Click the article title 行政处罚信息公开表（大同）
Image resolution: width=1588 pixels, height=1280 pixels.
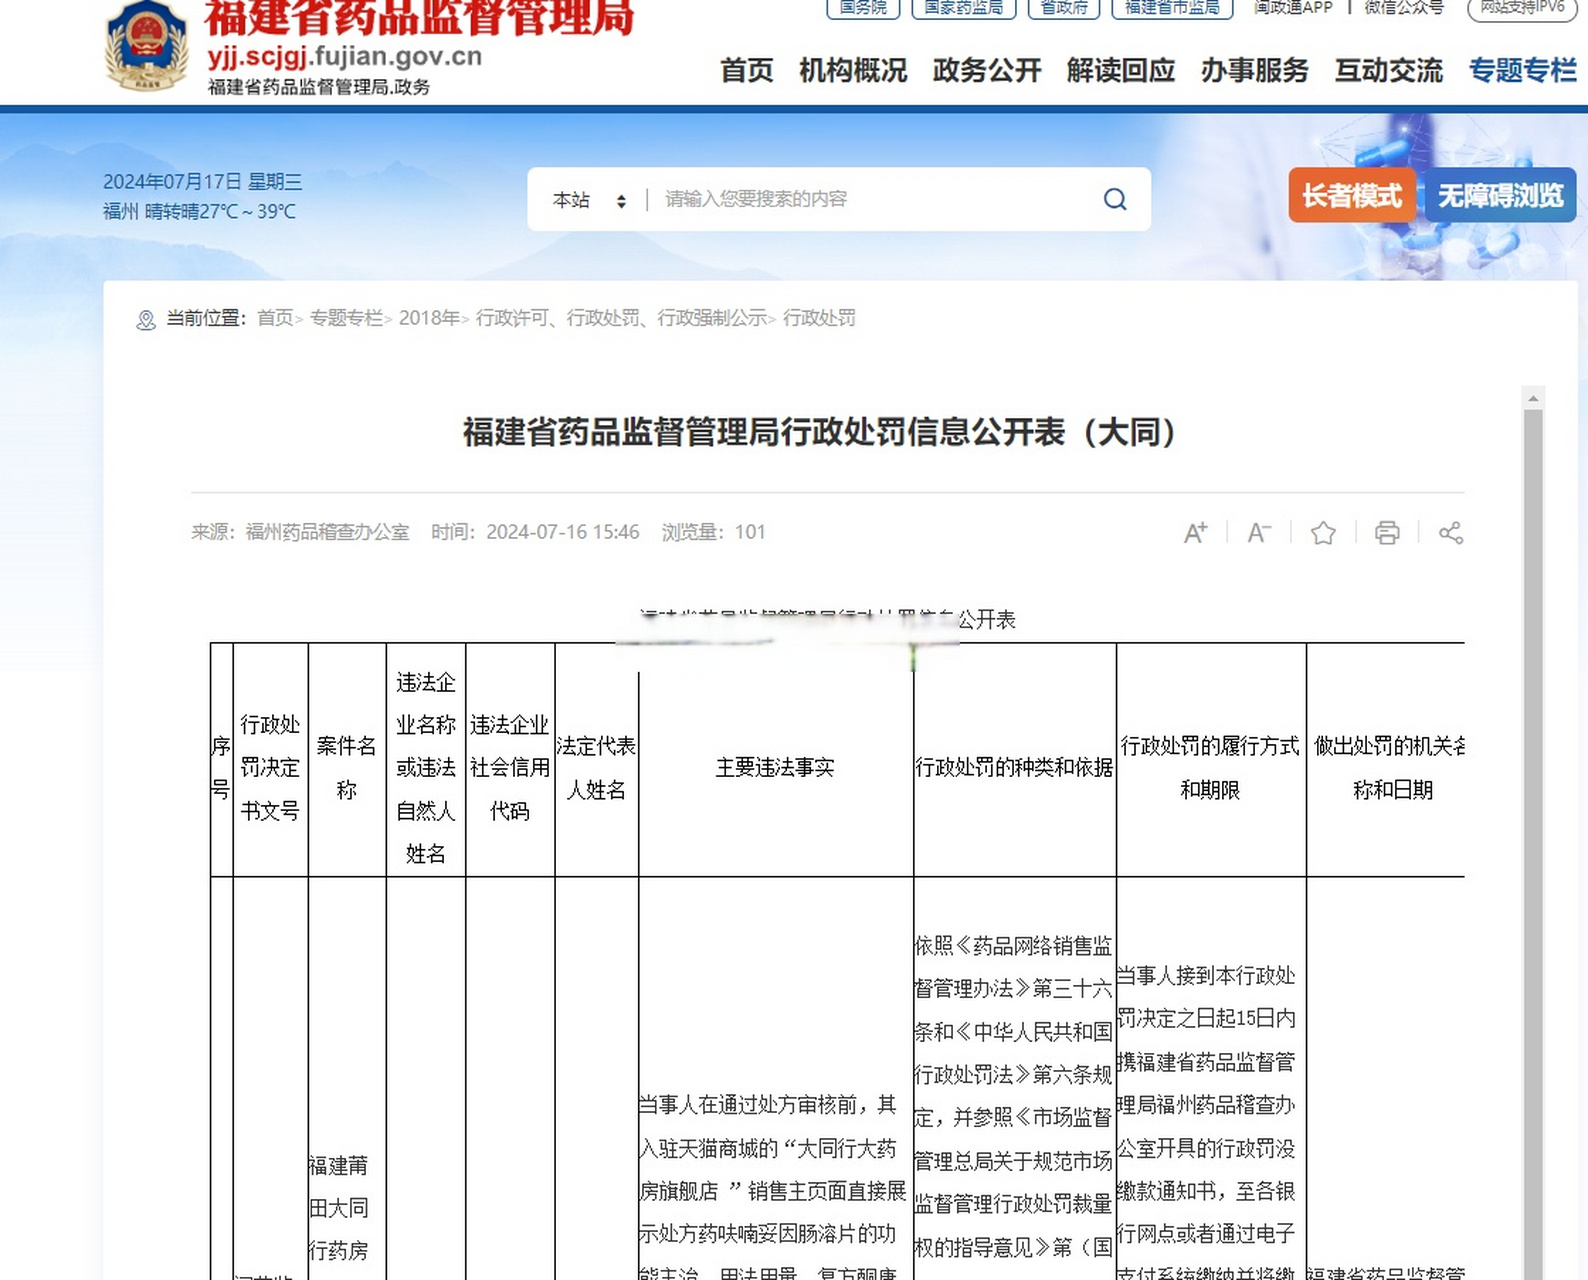[x=820, y=432]
